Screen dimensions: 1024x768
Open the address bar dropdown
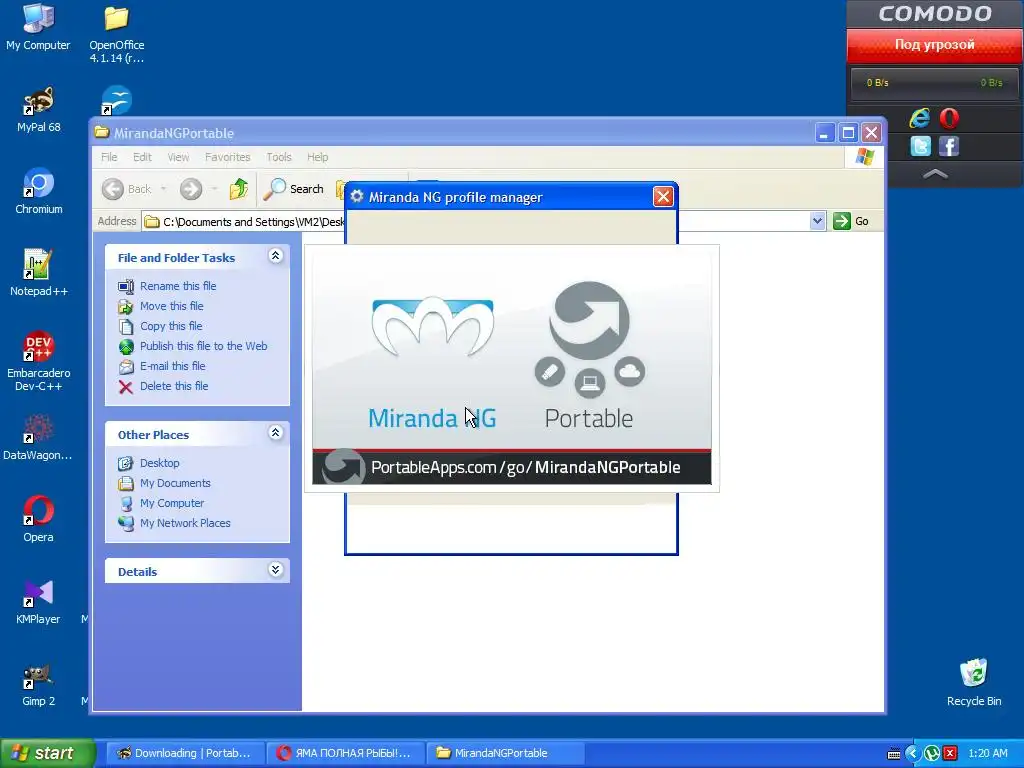(817, 221)
